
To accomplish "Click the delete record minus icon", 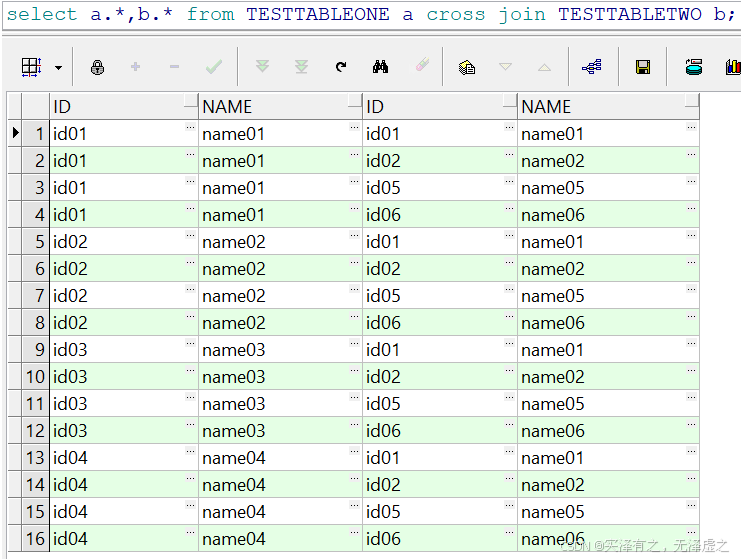I will coord(174,67).
